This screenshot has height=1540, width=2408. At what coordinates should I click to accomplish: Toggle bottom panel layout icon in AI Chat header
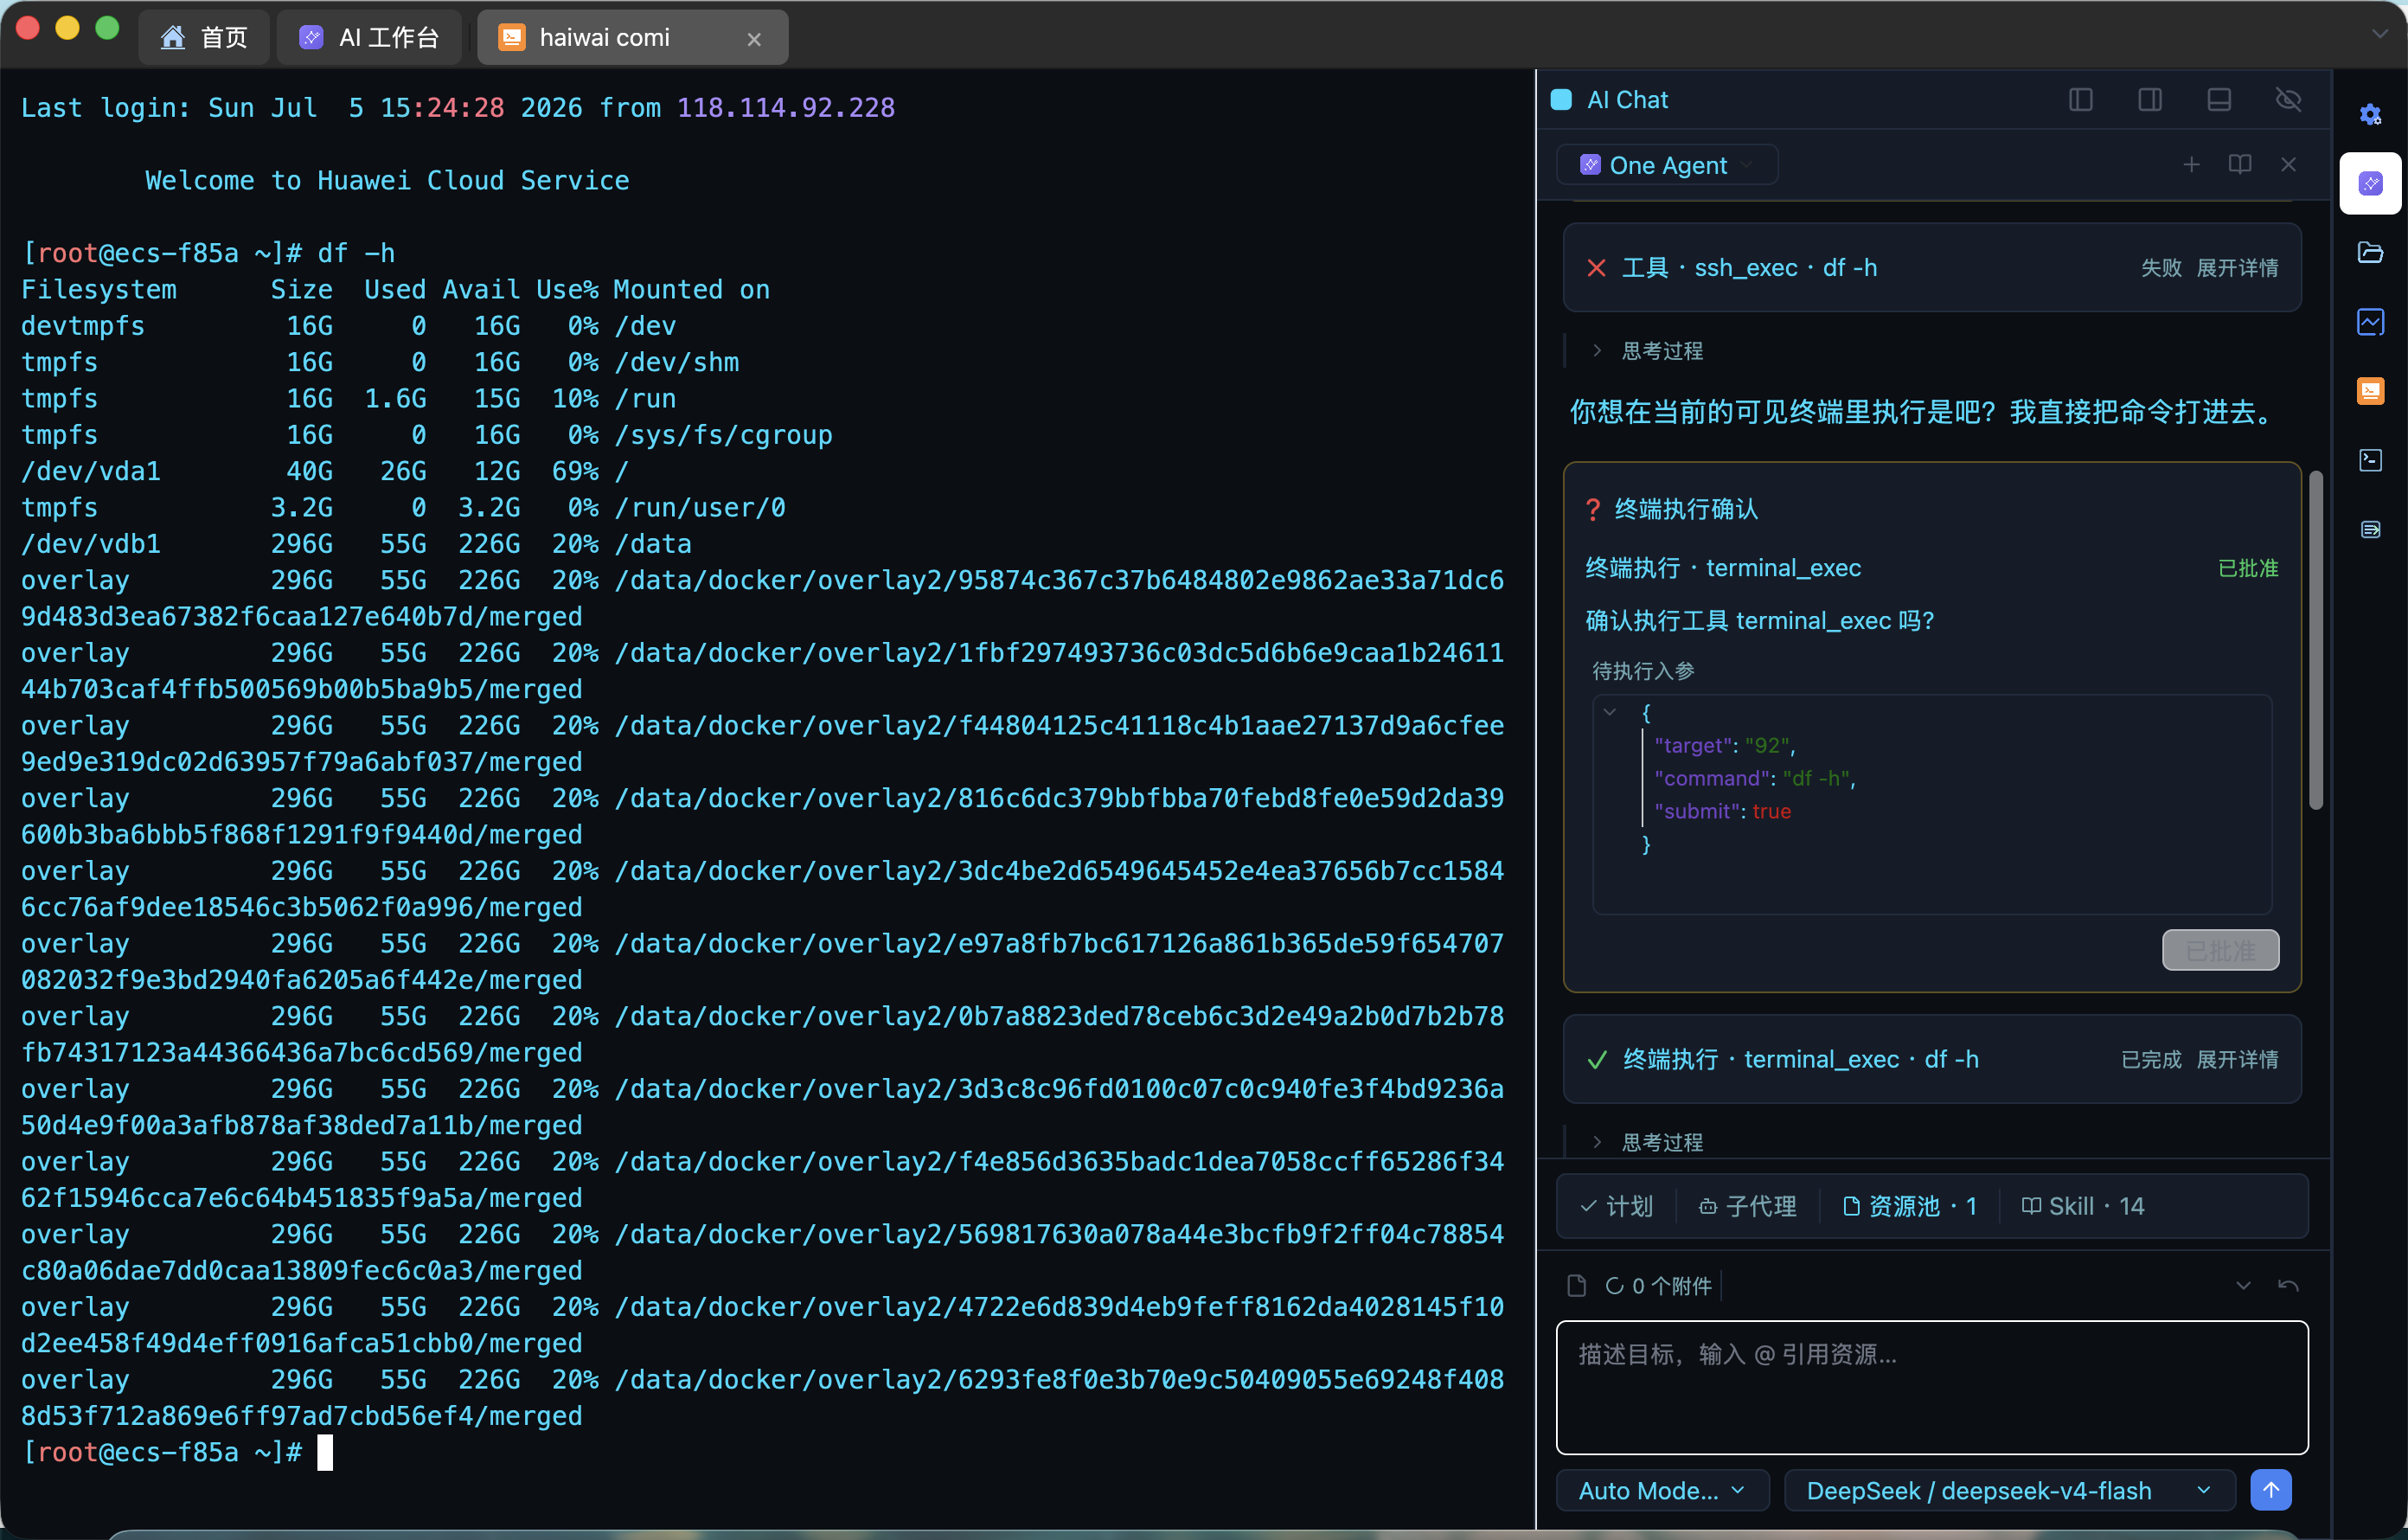coord(2219,100)
